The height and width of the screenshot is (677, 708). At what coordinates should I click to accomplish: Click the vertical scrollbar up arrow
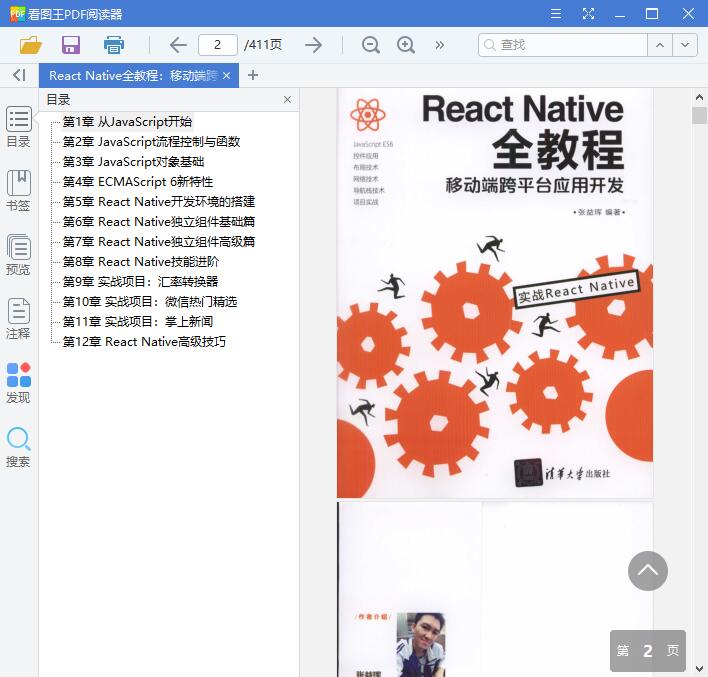tap(699, 97)
